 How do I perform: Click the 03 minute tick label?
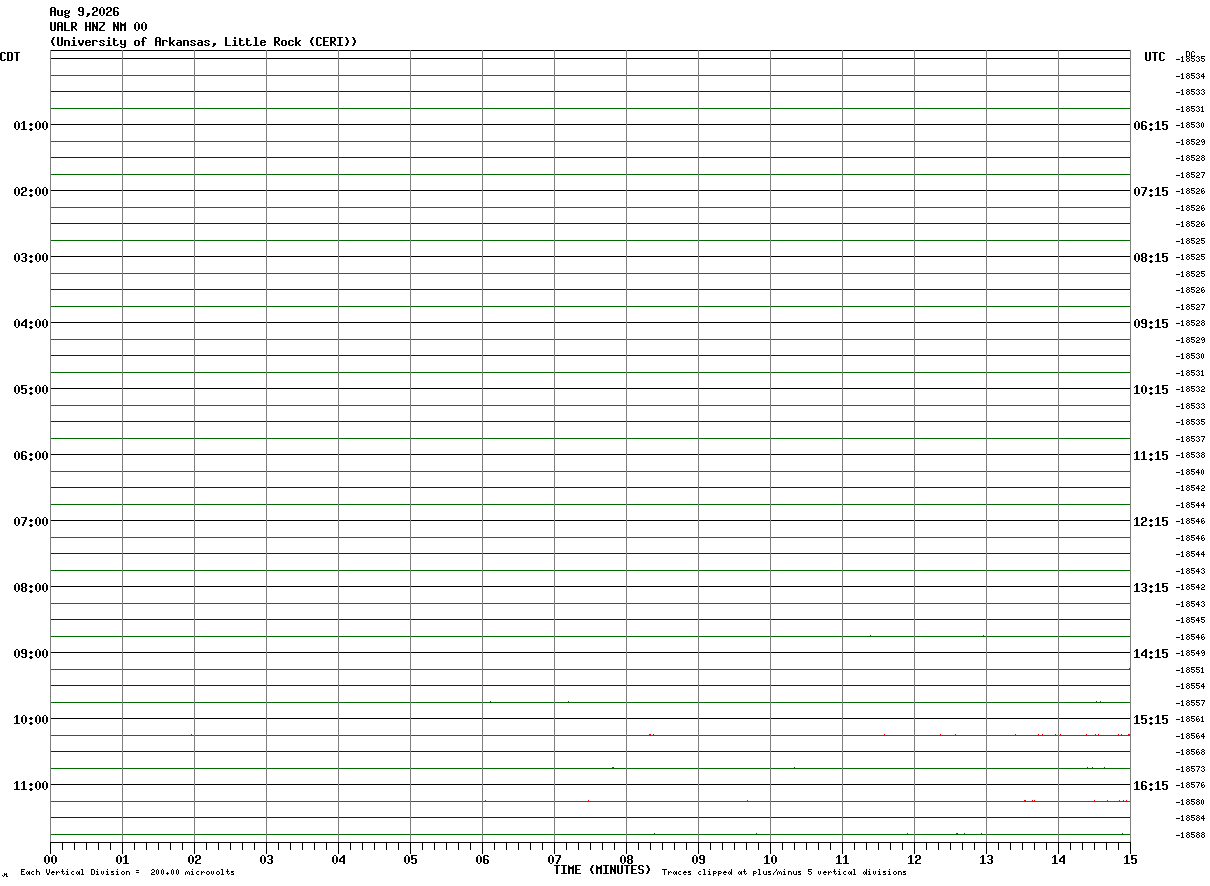267,859
